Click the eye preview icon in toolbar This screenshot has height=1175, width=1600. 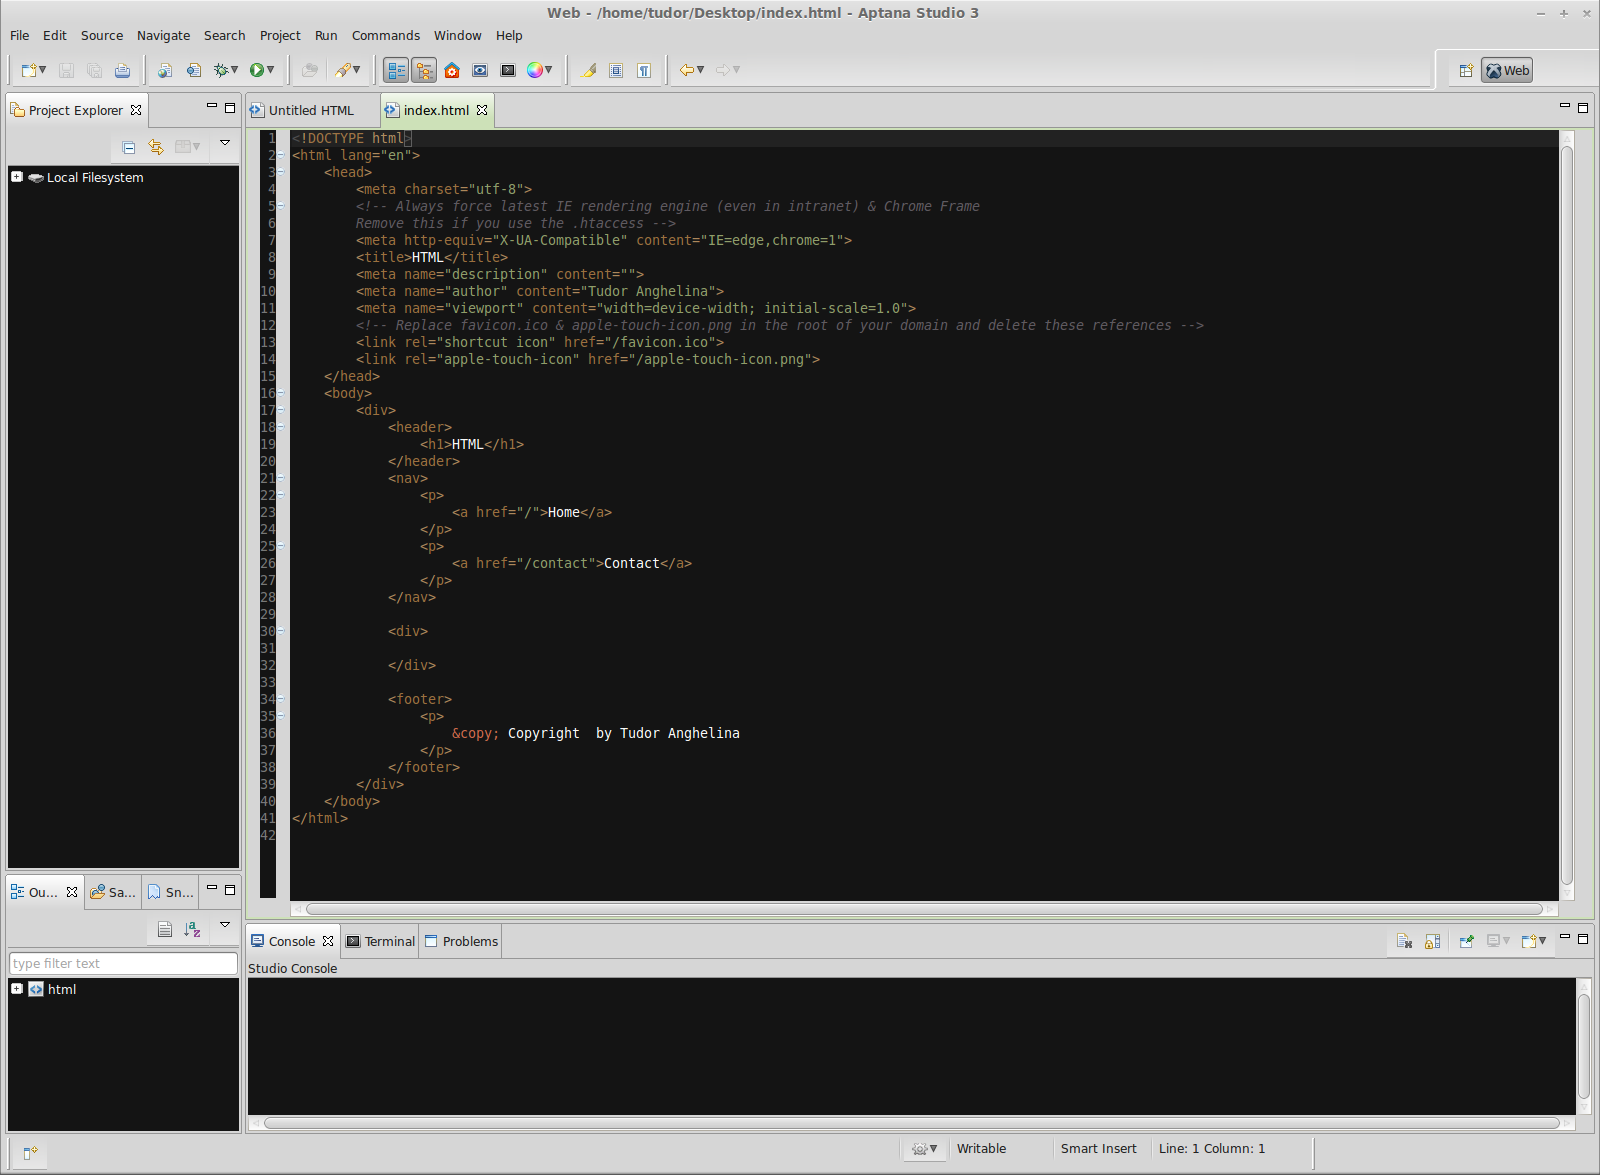[x=480, y=70]
